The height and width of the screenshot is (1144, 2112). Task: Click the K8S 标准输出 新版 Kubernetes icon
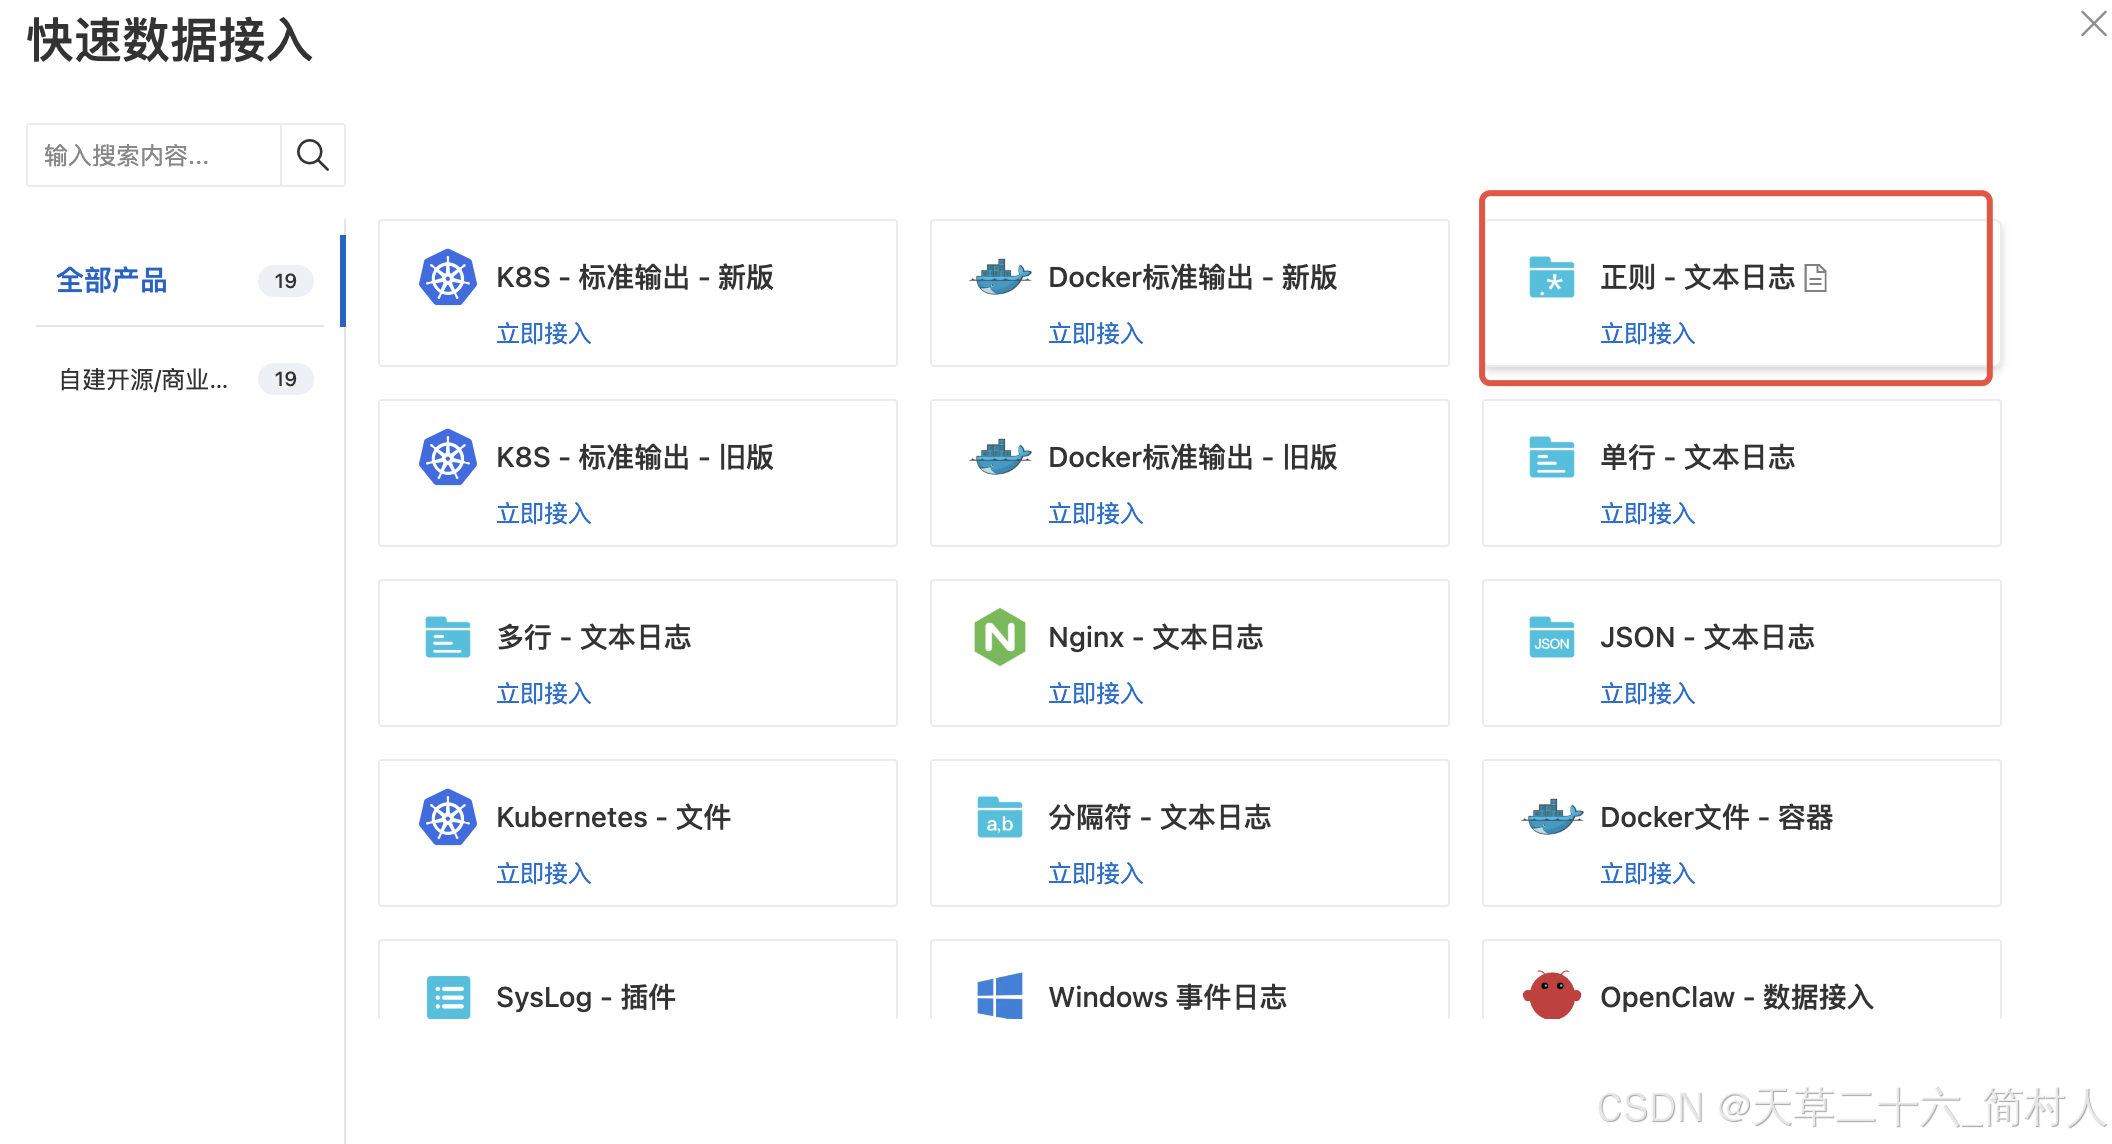447,277
